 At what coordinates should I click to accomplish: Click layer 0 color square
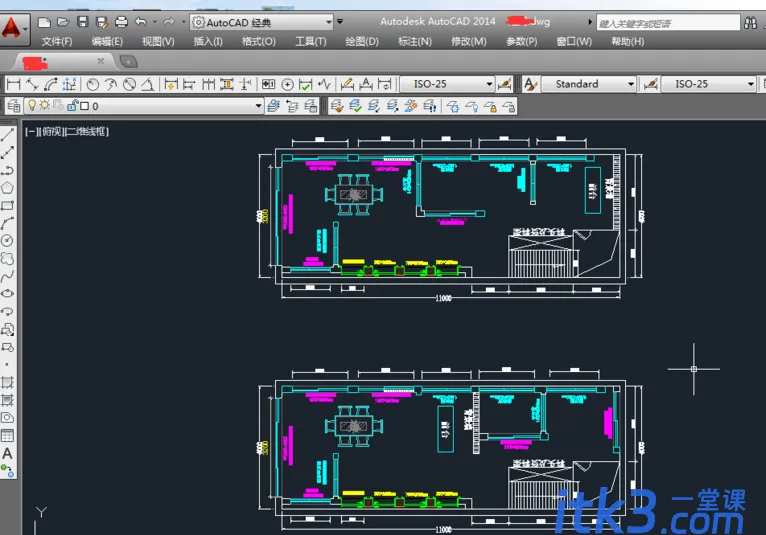coord(85,106)
